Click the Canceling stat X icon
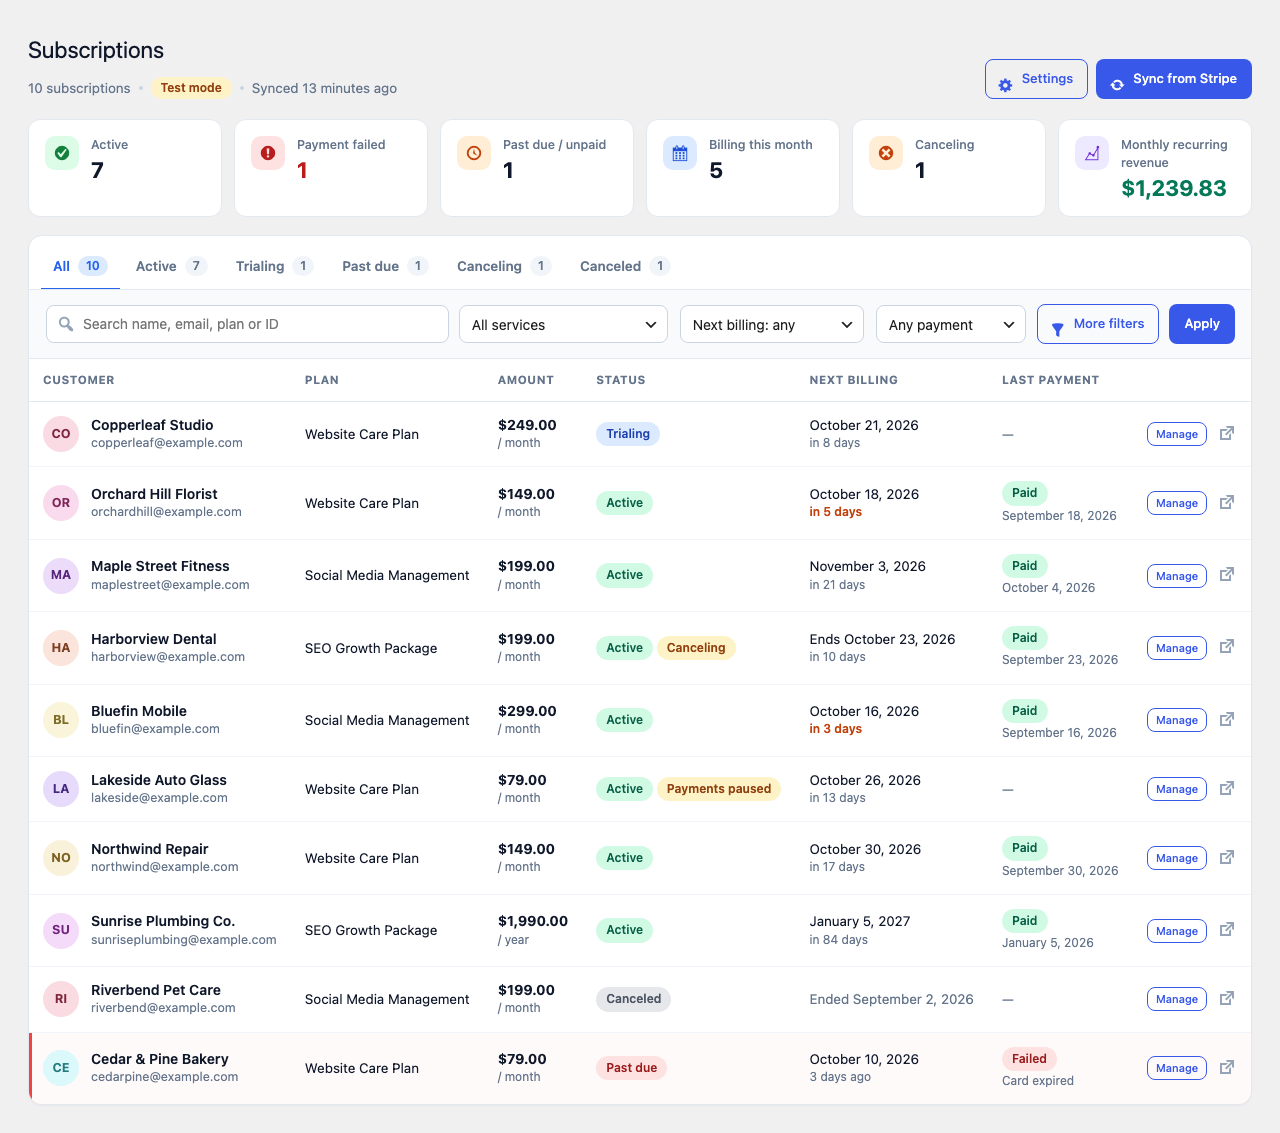This screenshot has height=1133, width=1280. click(886, 153)
